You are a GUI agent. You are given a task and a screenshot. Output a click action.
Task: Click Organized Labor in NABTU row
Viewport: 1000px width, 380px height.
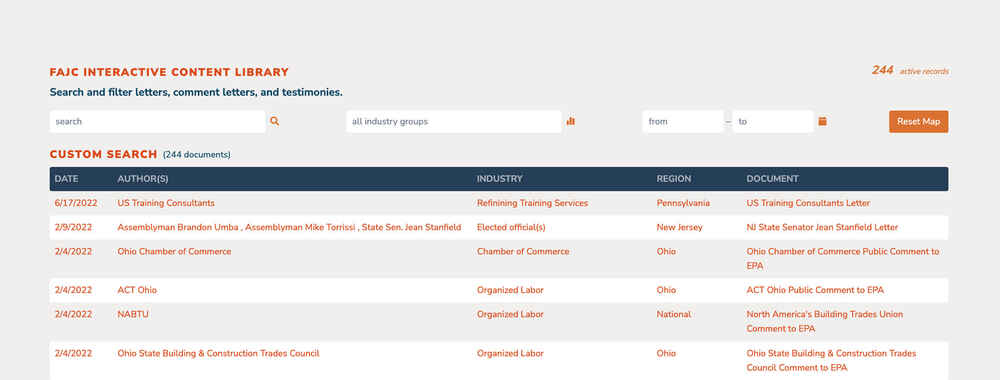tap(510, 314)
